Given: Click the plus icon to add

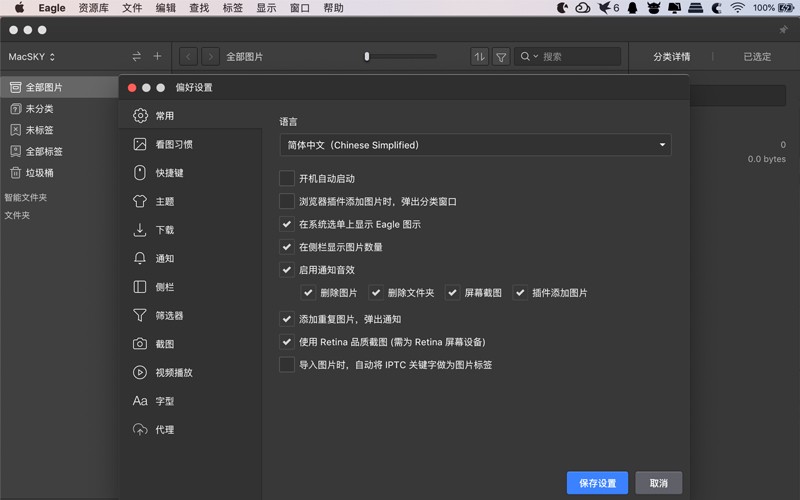Looking at the screenshot, I should pos(158,57).
